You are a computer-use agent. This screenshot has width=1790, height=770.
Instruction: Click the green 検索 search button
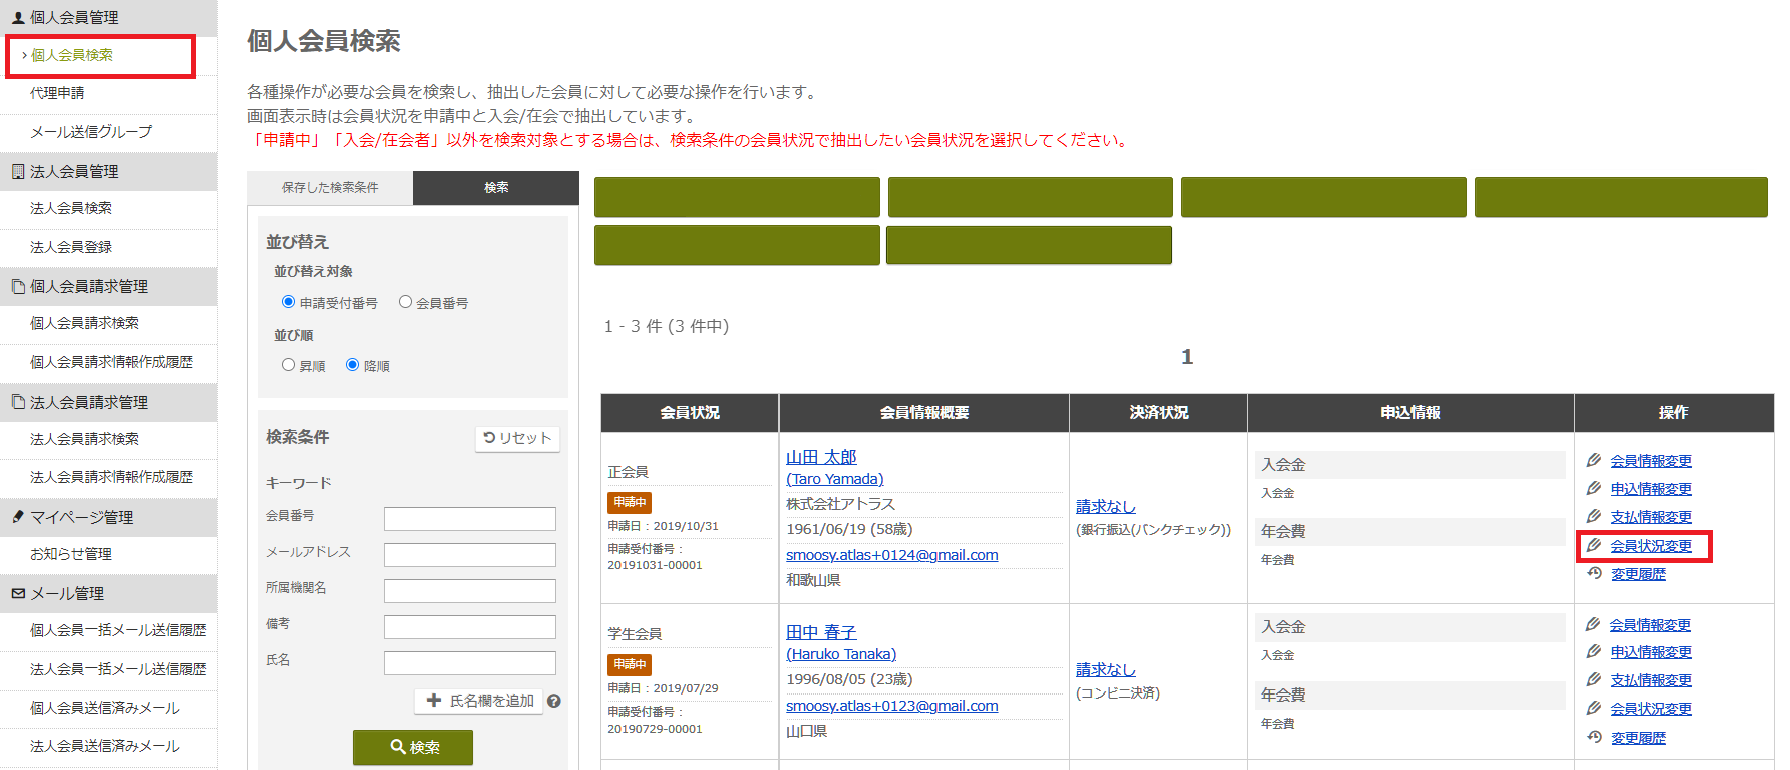click(413, 747)
